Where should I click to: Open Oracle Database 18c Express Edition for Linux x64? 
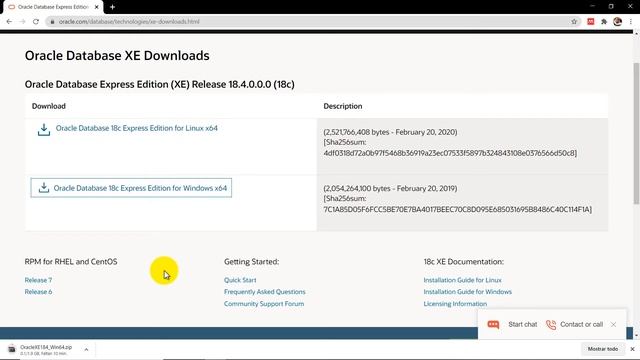[137, 128]
